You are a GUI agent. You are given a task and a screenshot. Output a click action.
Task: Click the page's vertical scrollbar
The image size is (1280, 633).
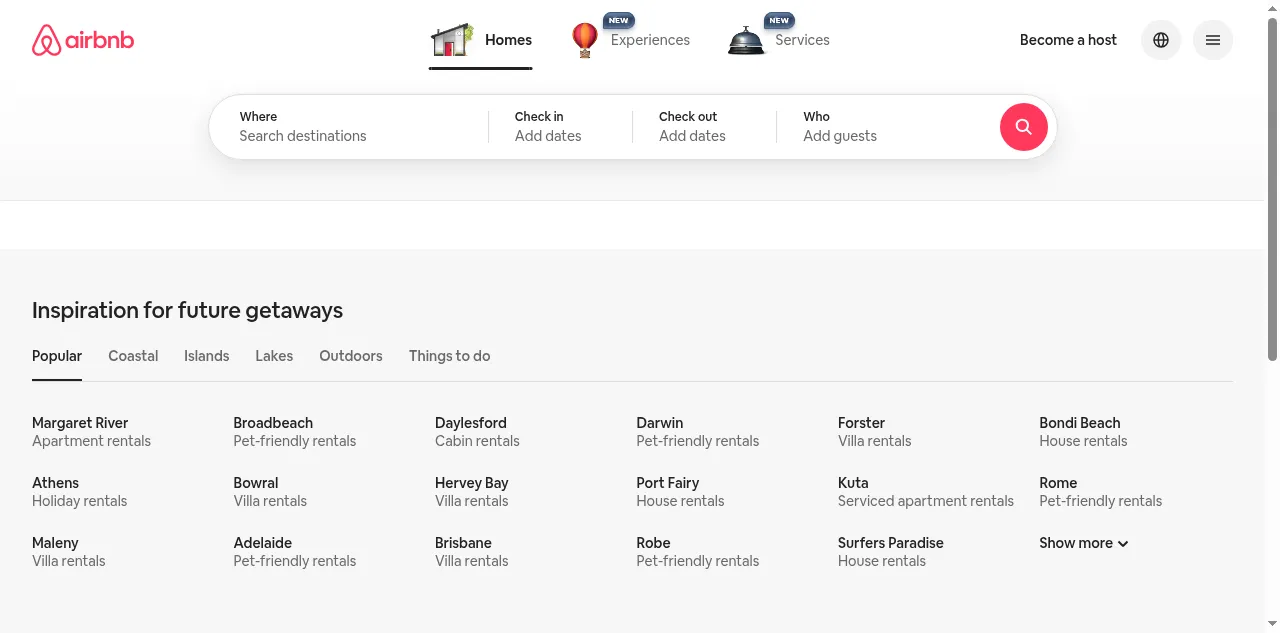[1272, 190]
